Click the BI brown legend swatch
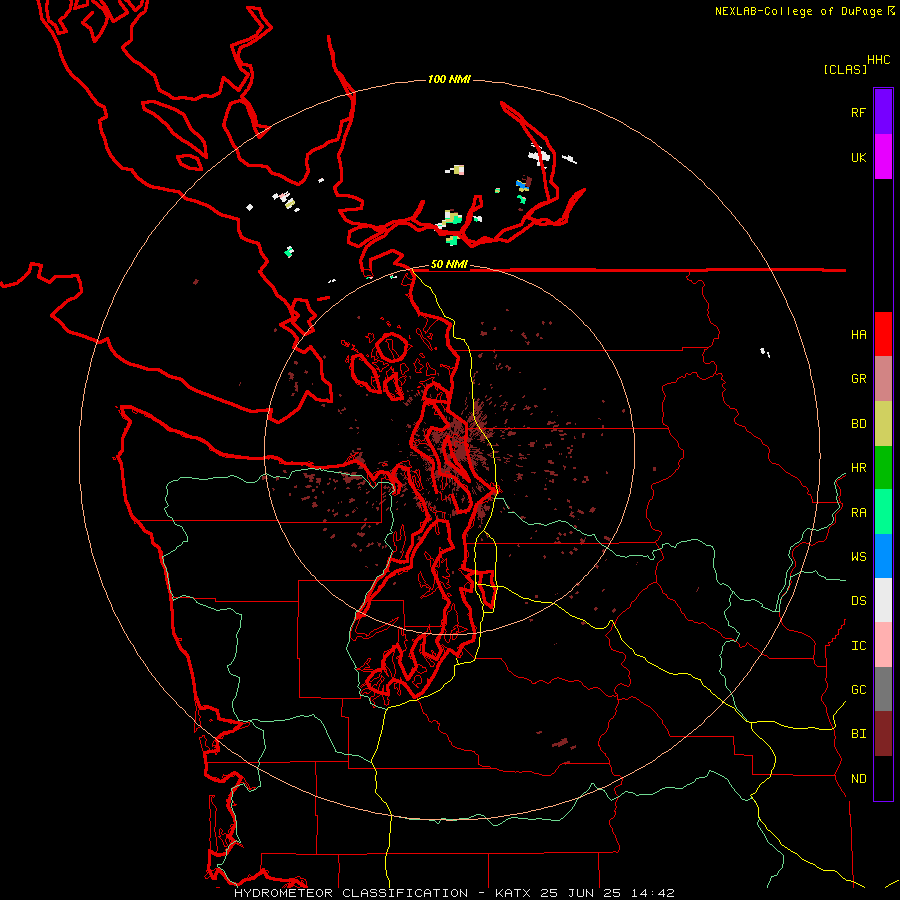The image size is (900, 900). [883, 734]
